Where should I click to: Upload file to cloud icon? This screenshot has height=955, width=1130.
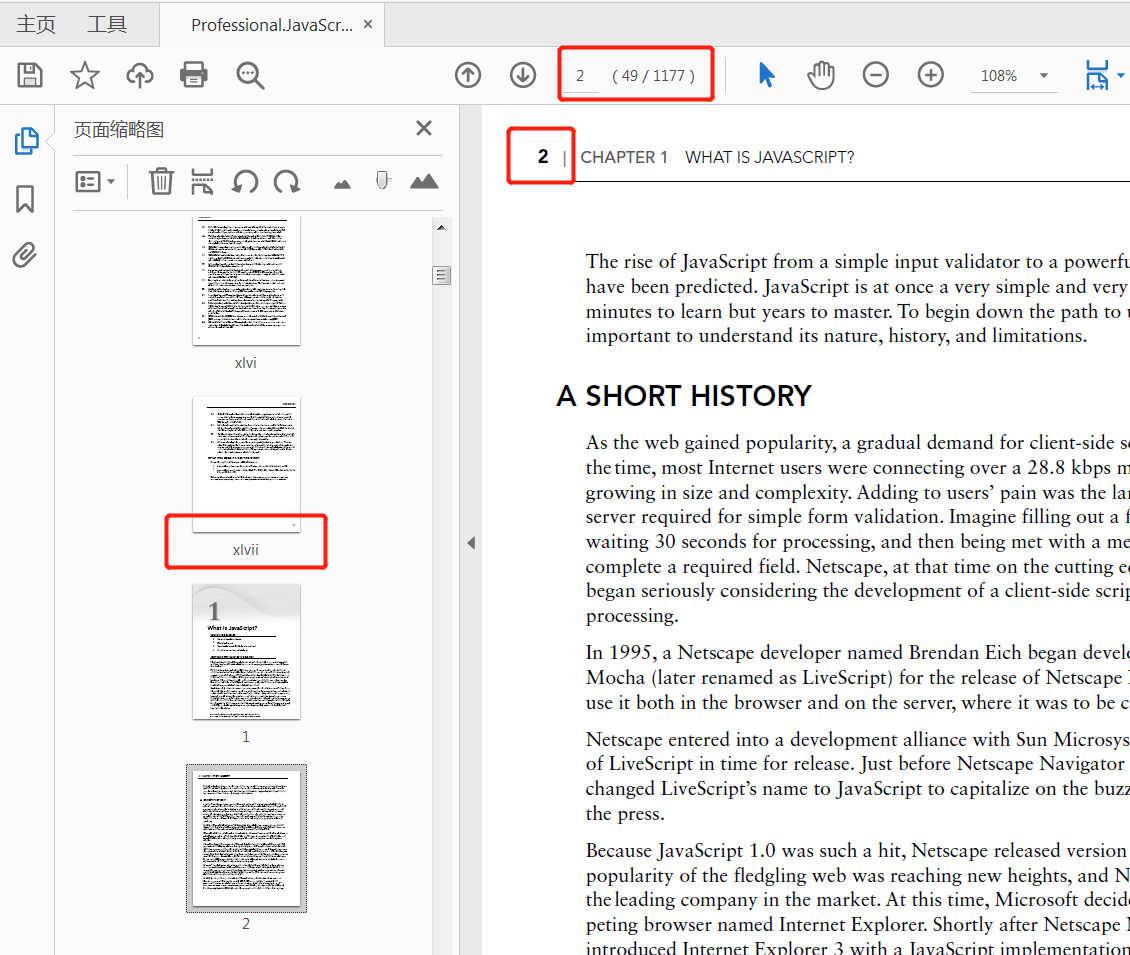click(140, 75)
